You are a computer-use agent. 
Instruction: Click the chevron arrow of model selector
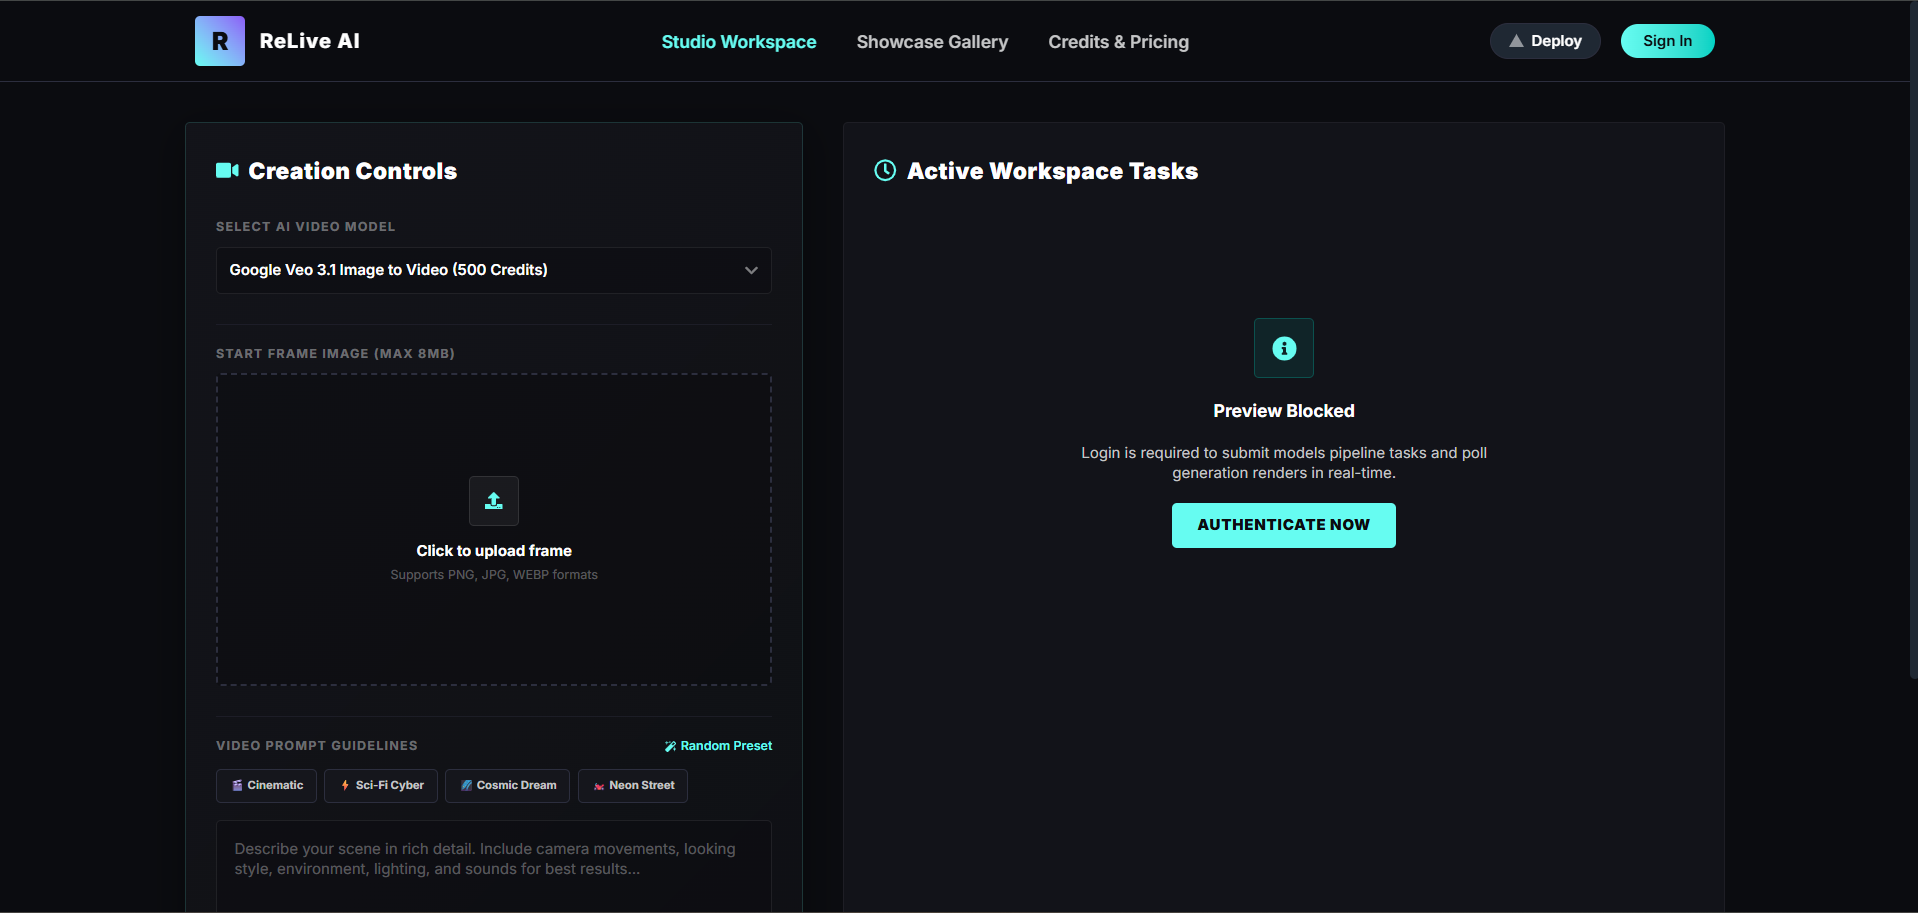click(x=751, y=270)
